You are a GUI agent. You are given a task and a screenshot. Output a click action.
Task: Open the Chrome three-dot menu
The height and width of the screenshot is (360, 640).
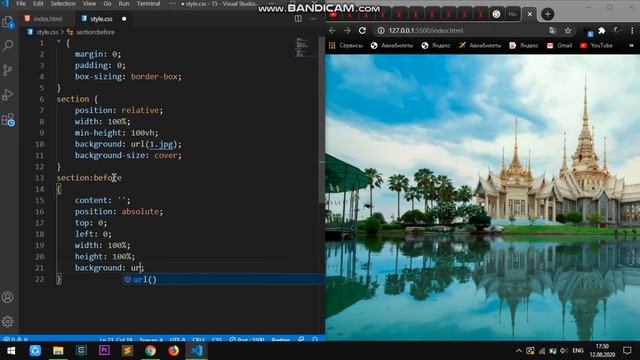coord(632,31)
